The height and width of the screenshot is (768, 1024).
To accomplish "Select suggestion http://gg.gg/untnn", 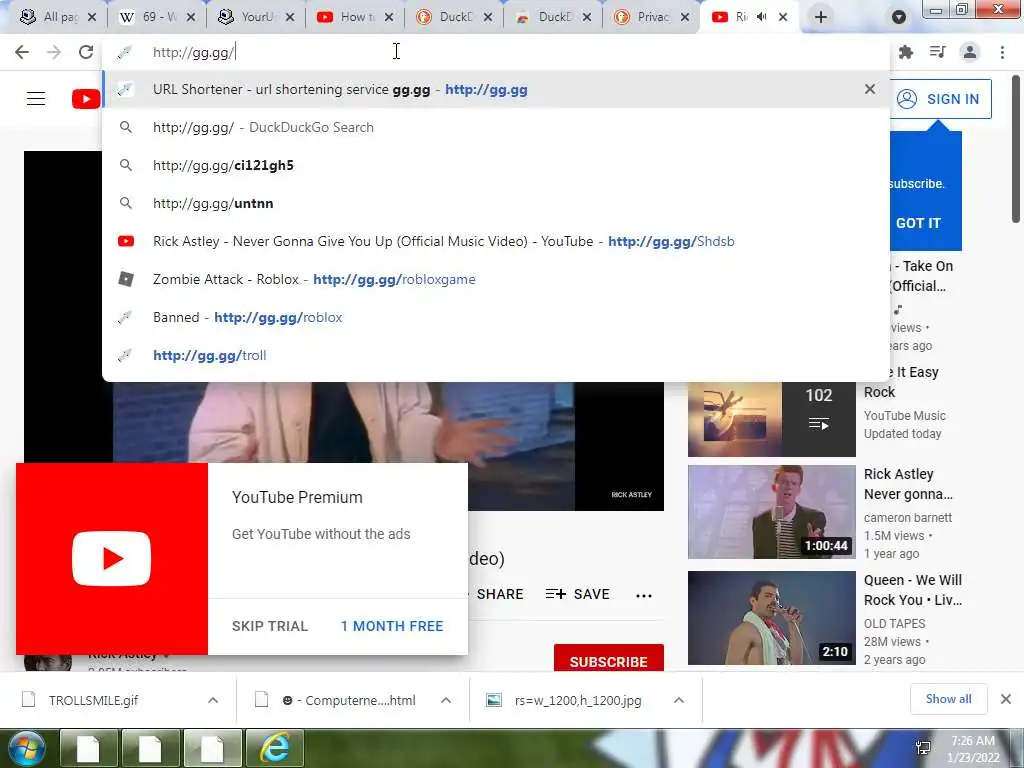I will (496, 203).
